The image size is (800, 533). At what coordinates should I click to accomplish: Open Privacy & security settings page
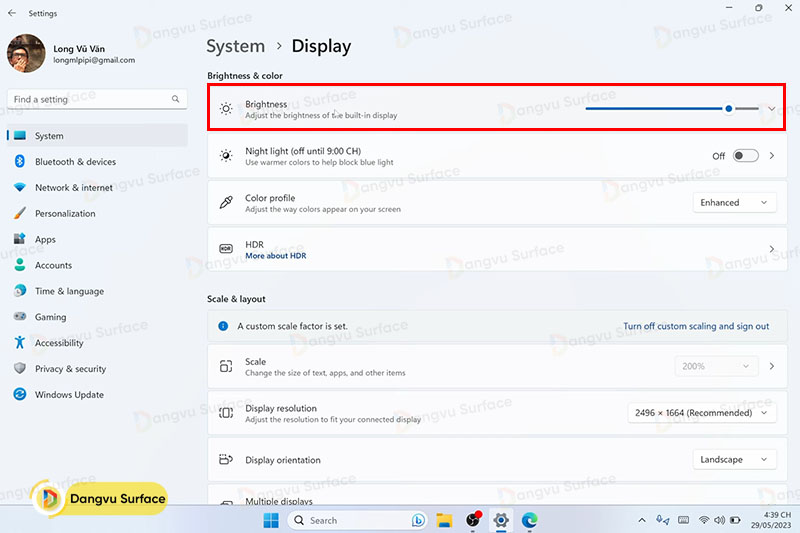point(70,369)
